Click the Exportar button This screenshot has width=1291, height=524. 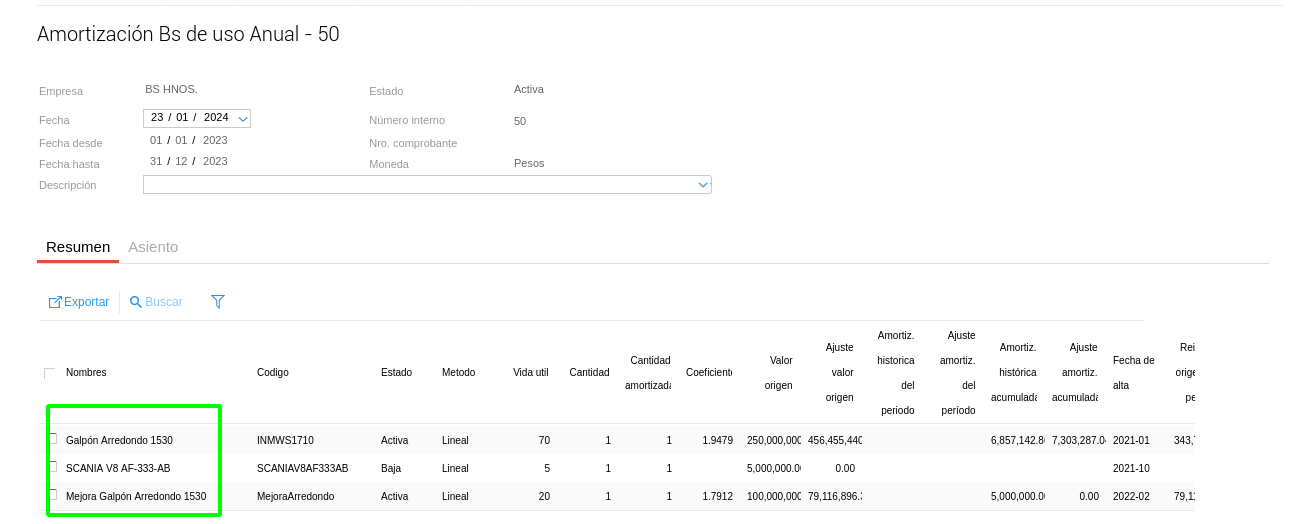coord(79,302)
